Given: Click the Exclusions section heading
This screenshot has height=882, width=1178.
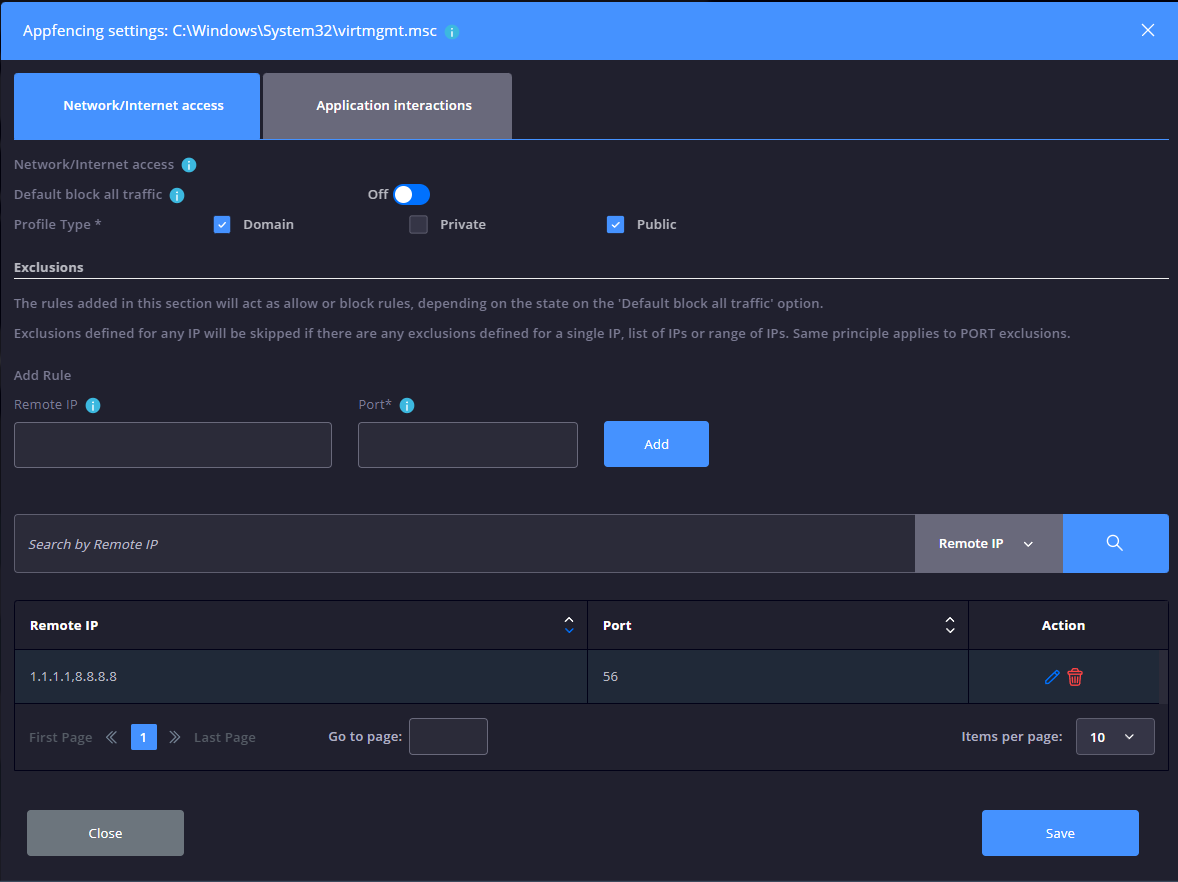Looking at the screenshot, I should tap(49, 267).
